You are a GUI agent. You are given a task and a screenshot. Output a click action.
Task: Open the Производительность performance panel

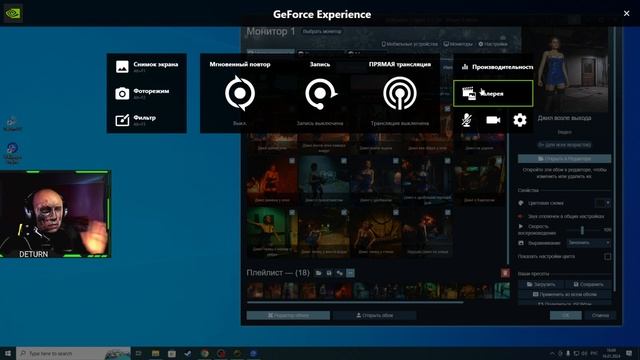[x=493, y=67]
